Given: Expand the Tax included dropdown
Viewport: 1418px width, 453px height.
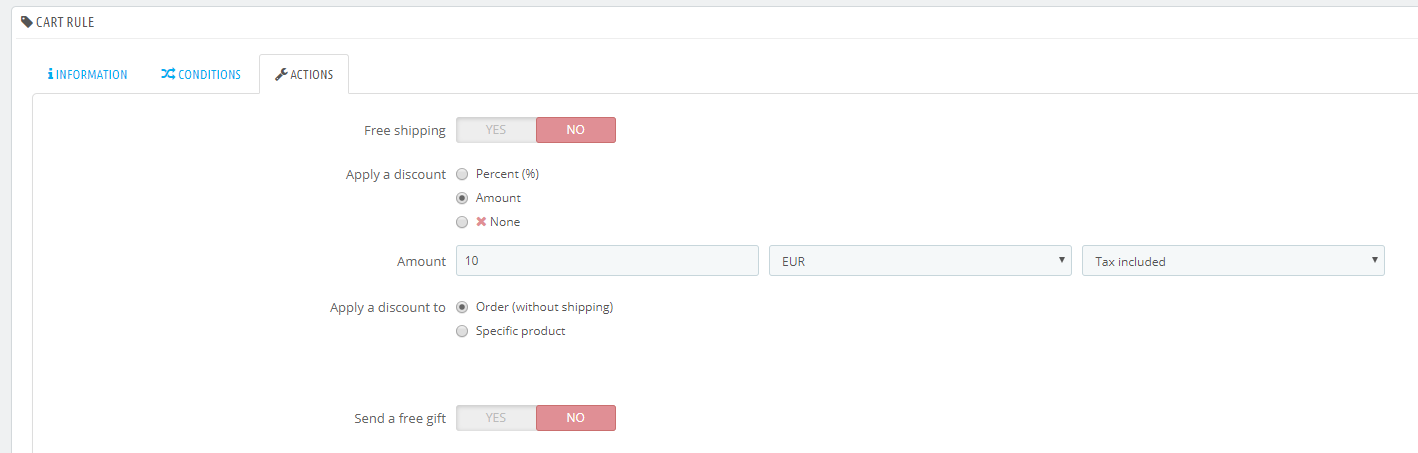Looking at the screenshot, I should pos(1233,261).
